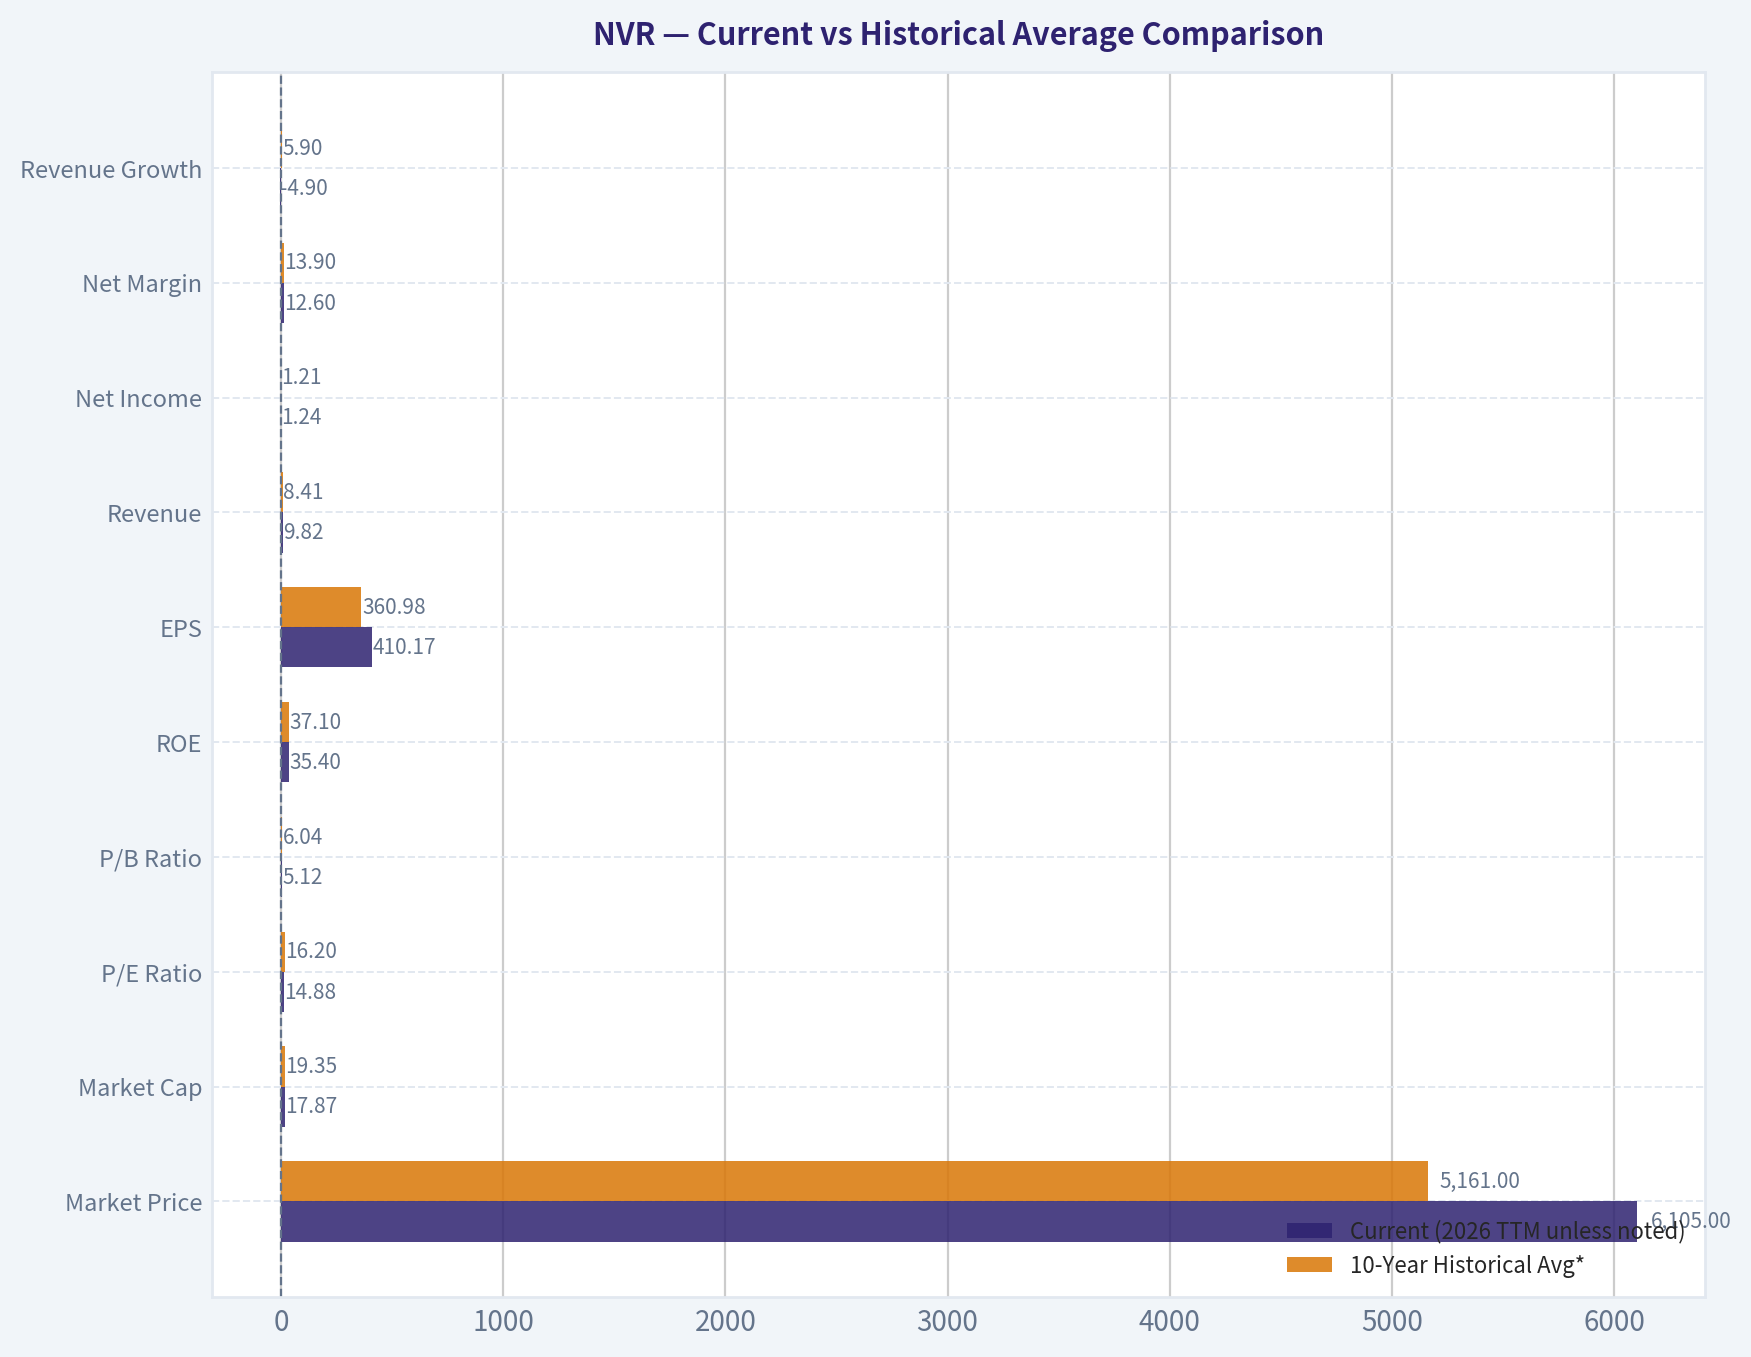1751x1357 pixels.
Task: Click the 'EPS' axis label
Action: click(181, 629)
